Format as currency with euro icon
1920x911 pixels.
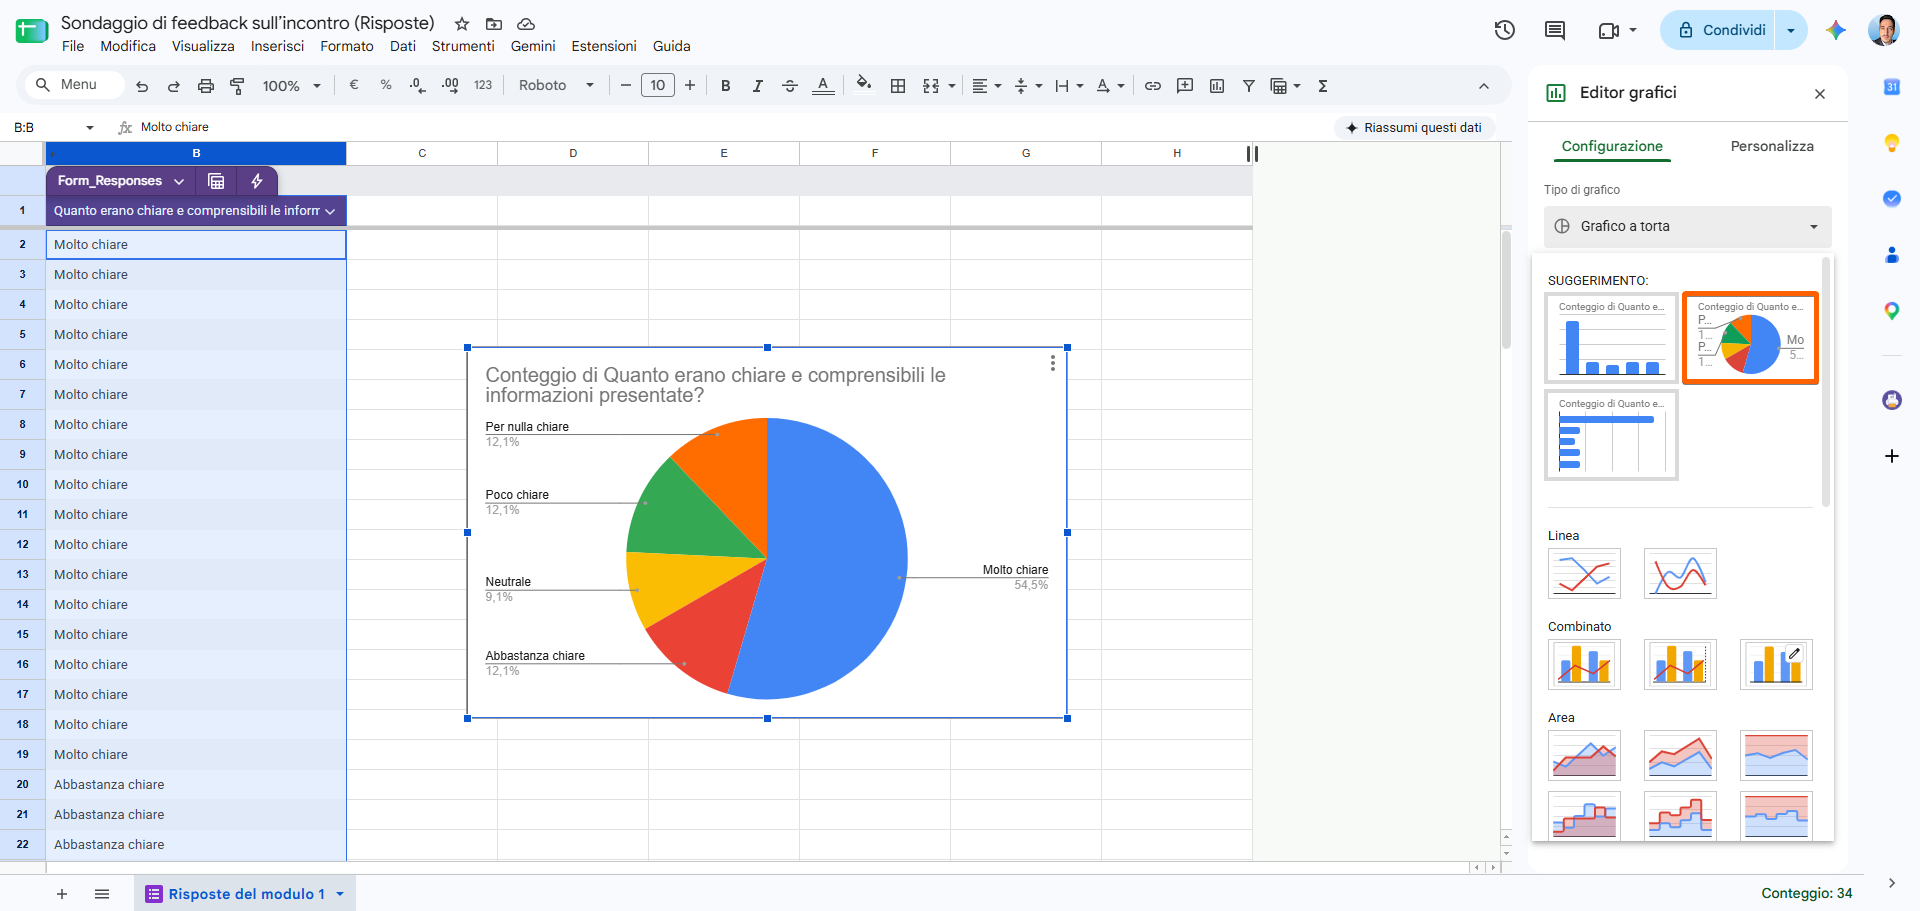pyautogui.click(x=354, y=86)
